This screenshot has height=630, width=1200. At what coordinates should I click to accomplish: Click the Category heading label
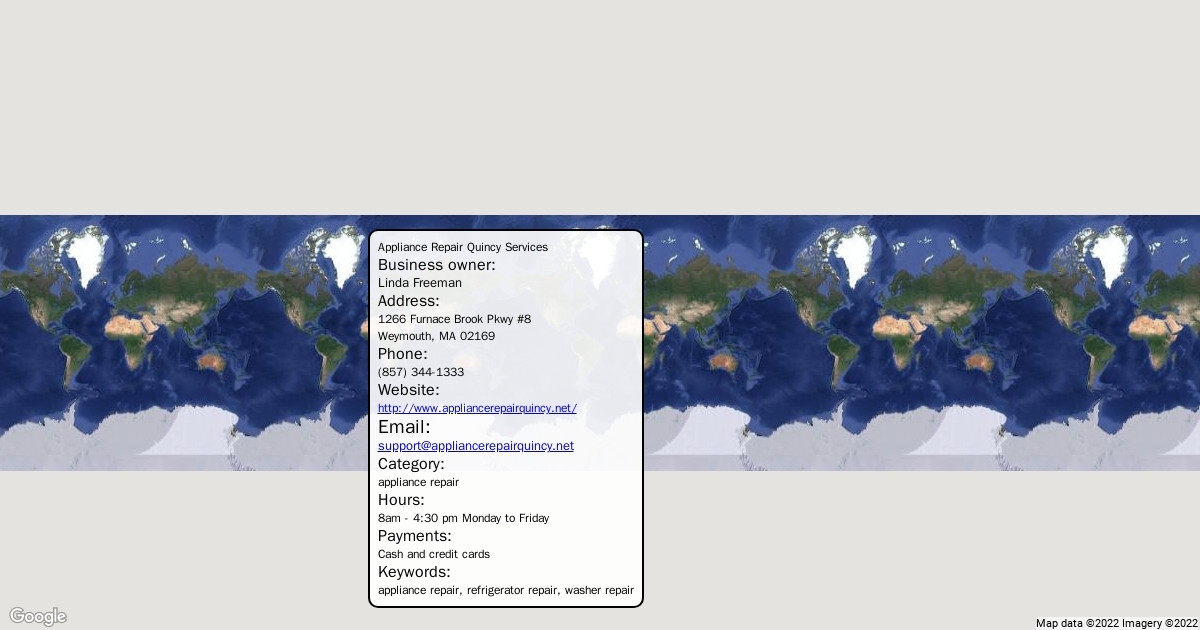[x=411, y=464]
